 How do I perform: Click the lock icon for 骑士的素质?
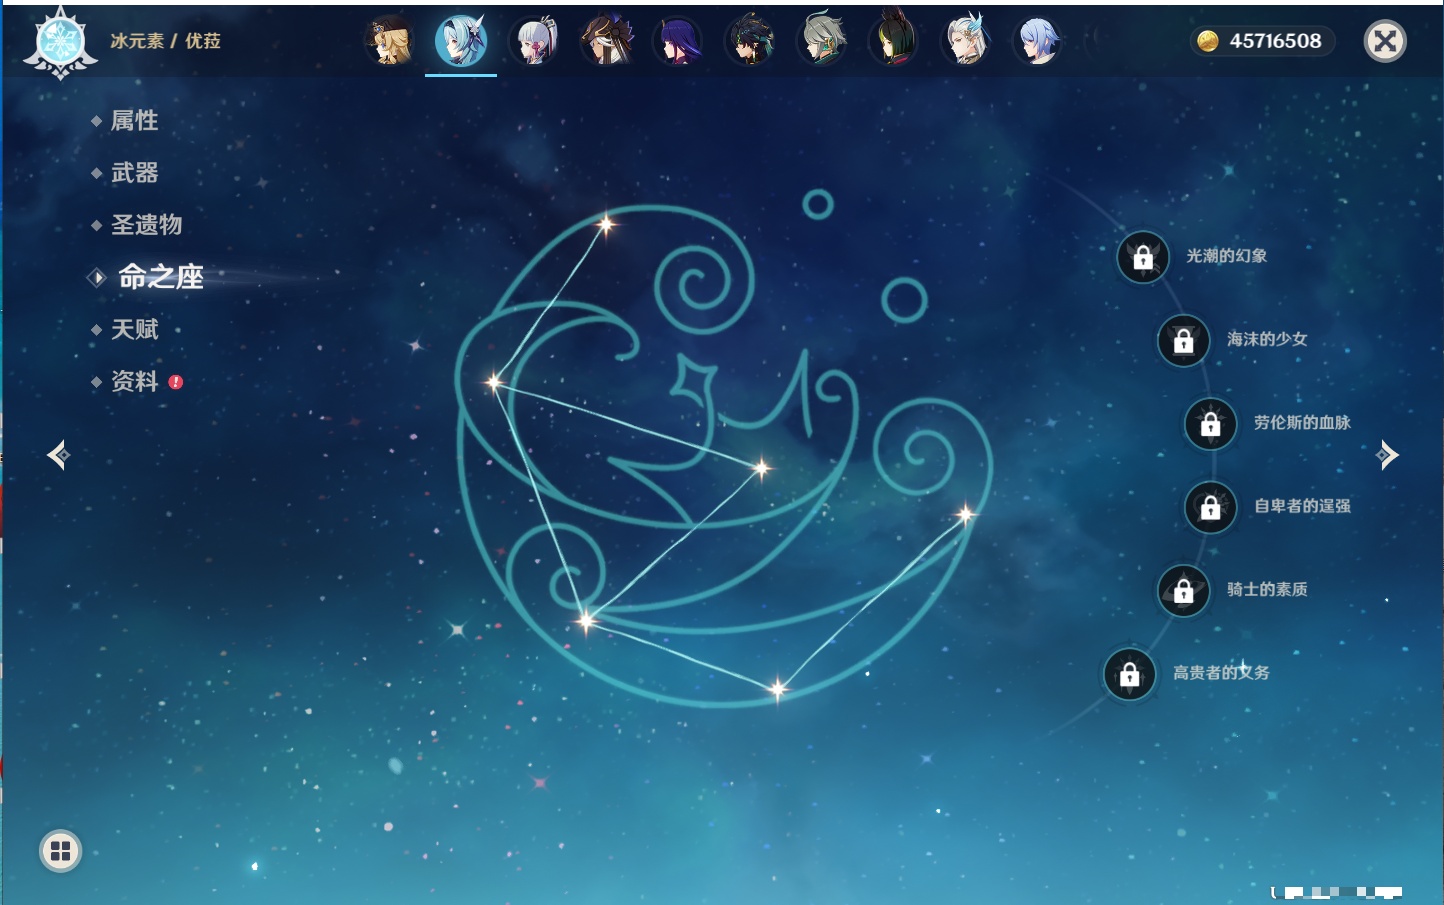1184,590
